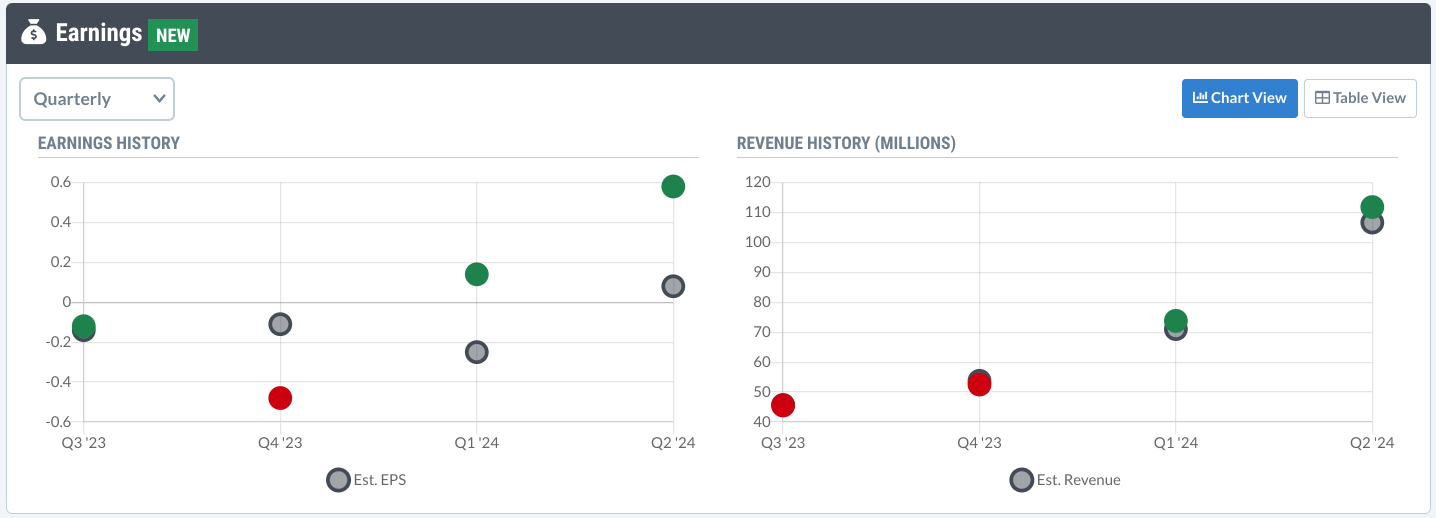Click the green Q1 '24 actual EPS point
The image size is (1436, 518).
[477, 274]
